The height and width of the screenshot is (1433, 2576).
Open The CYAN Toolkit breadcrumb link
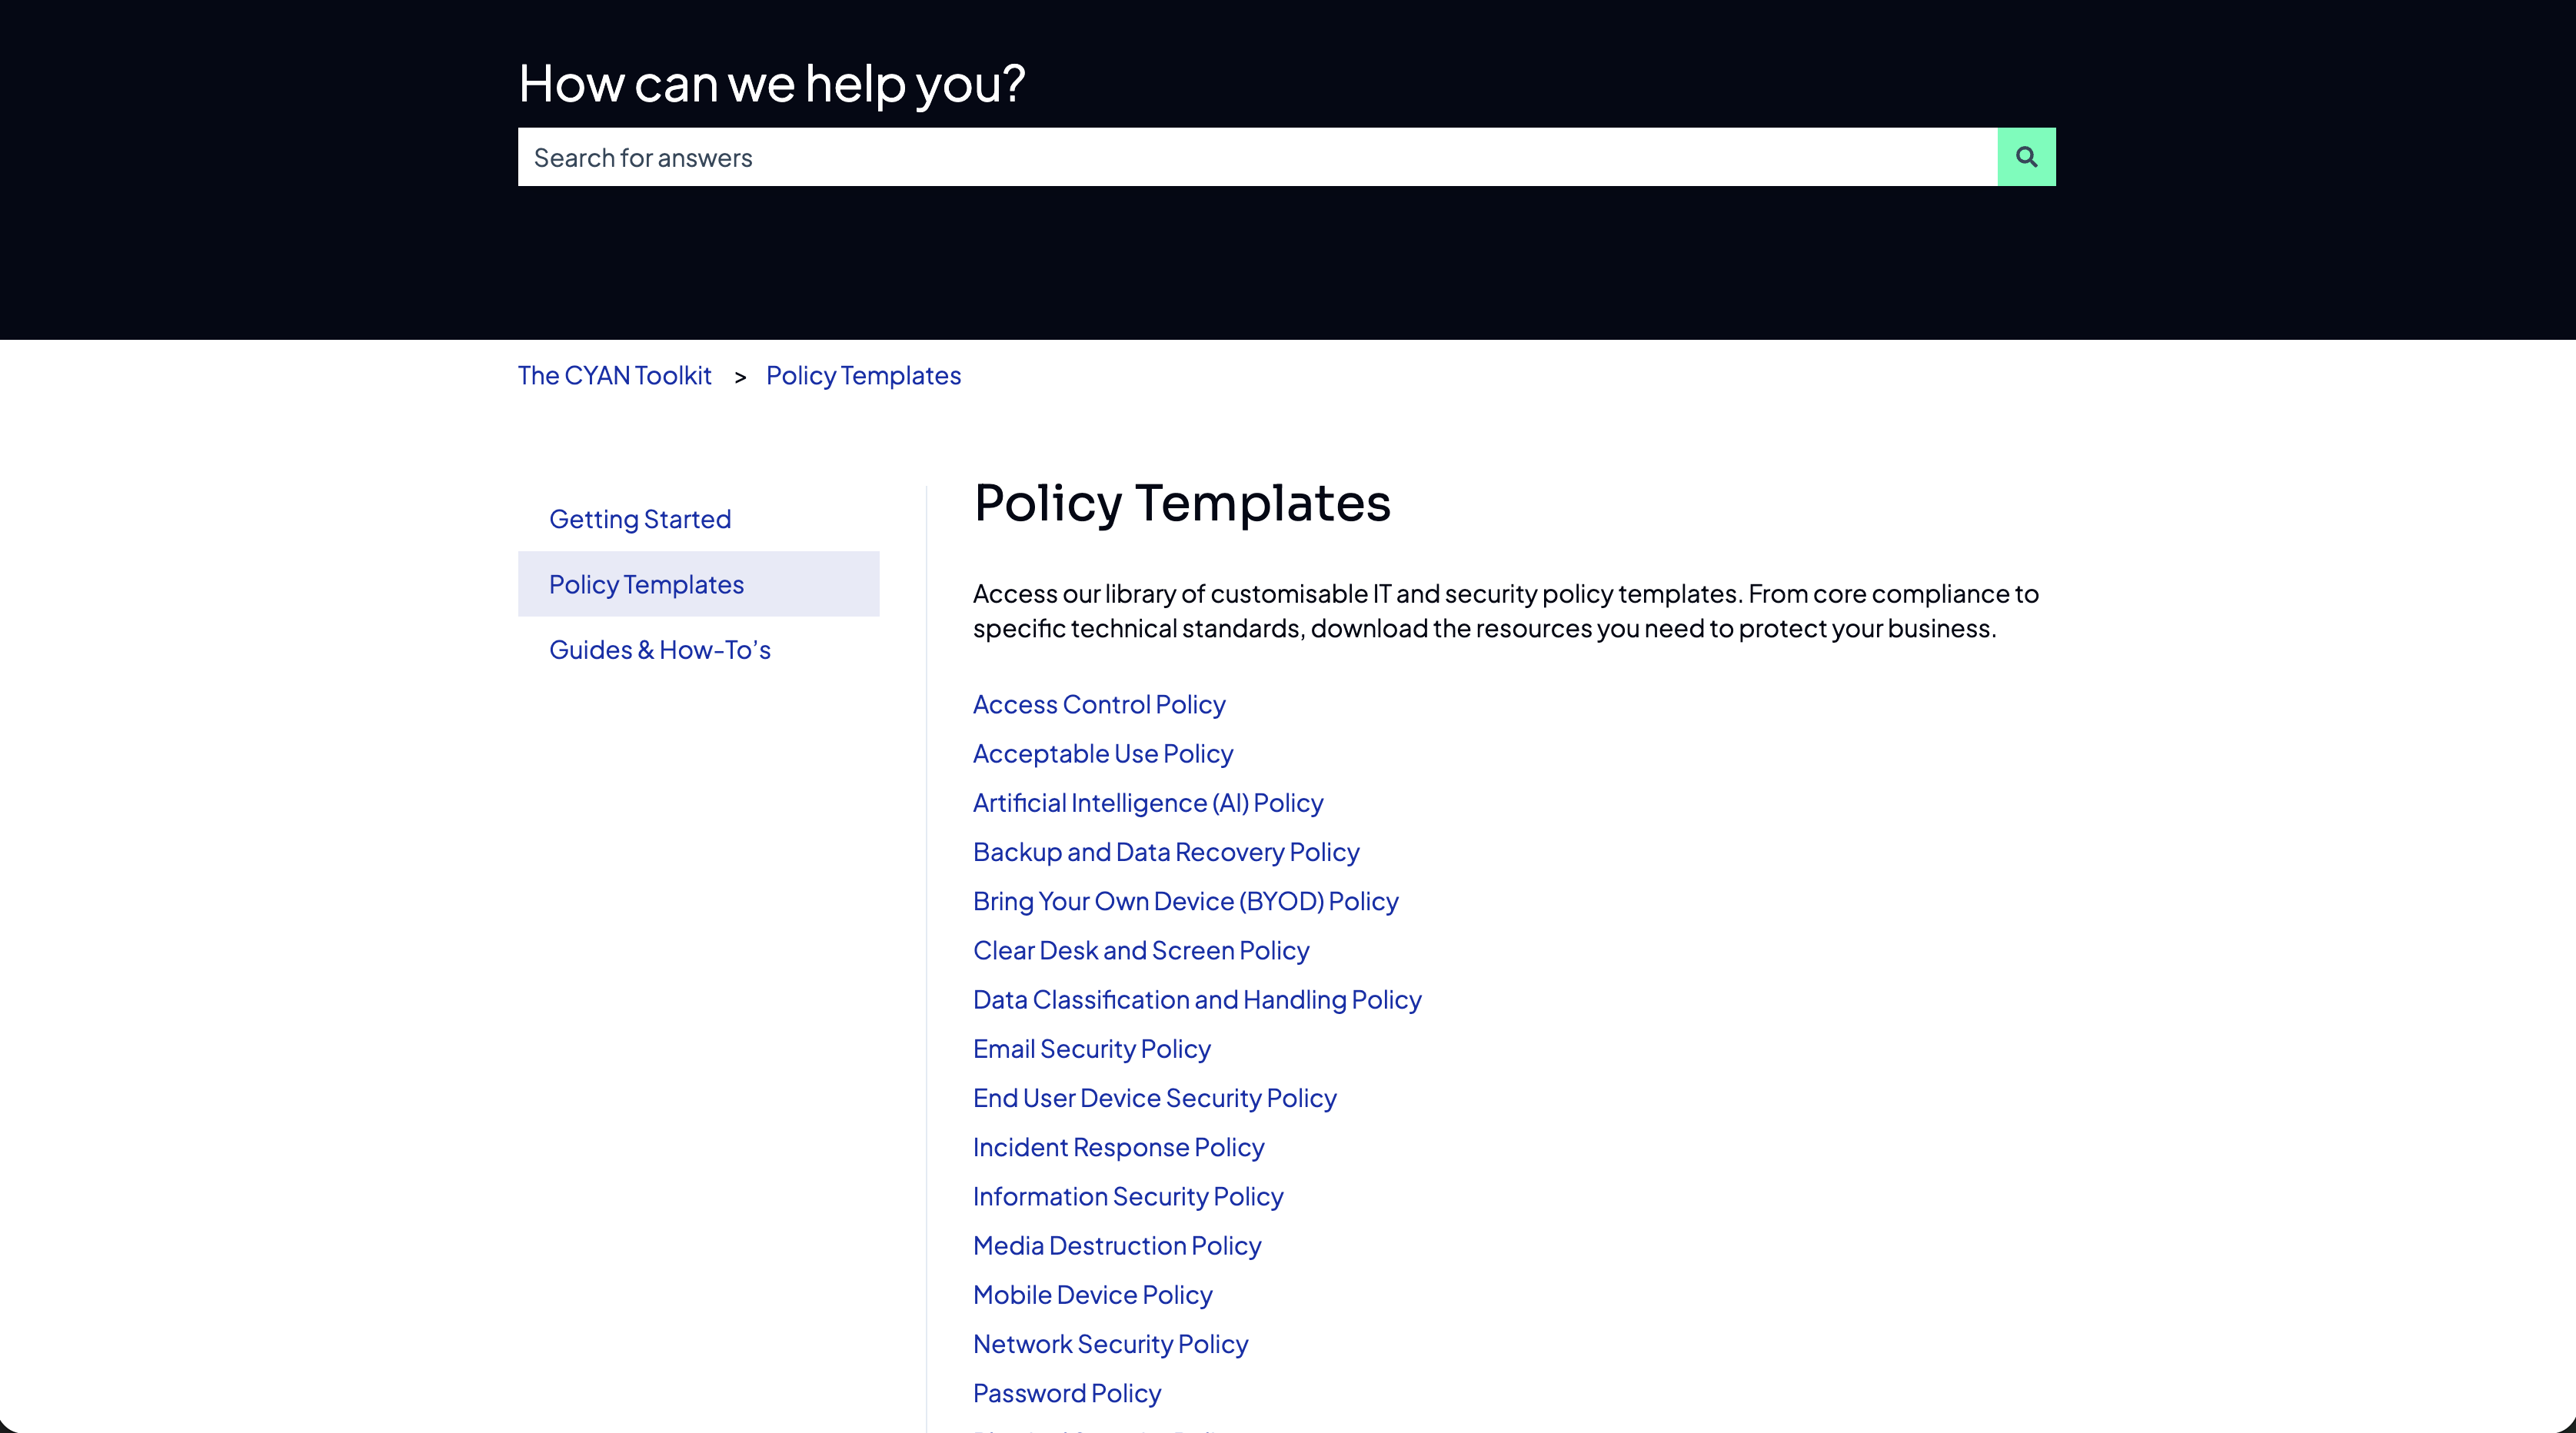614,375
